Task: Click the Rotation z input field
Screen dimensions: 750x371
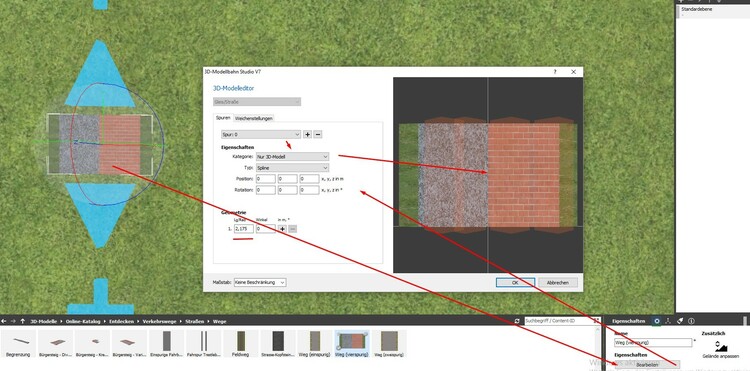Action: pos(309,190)
